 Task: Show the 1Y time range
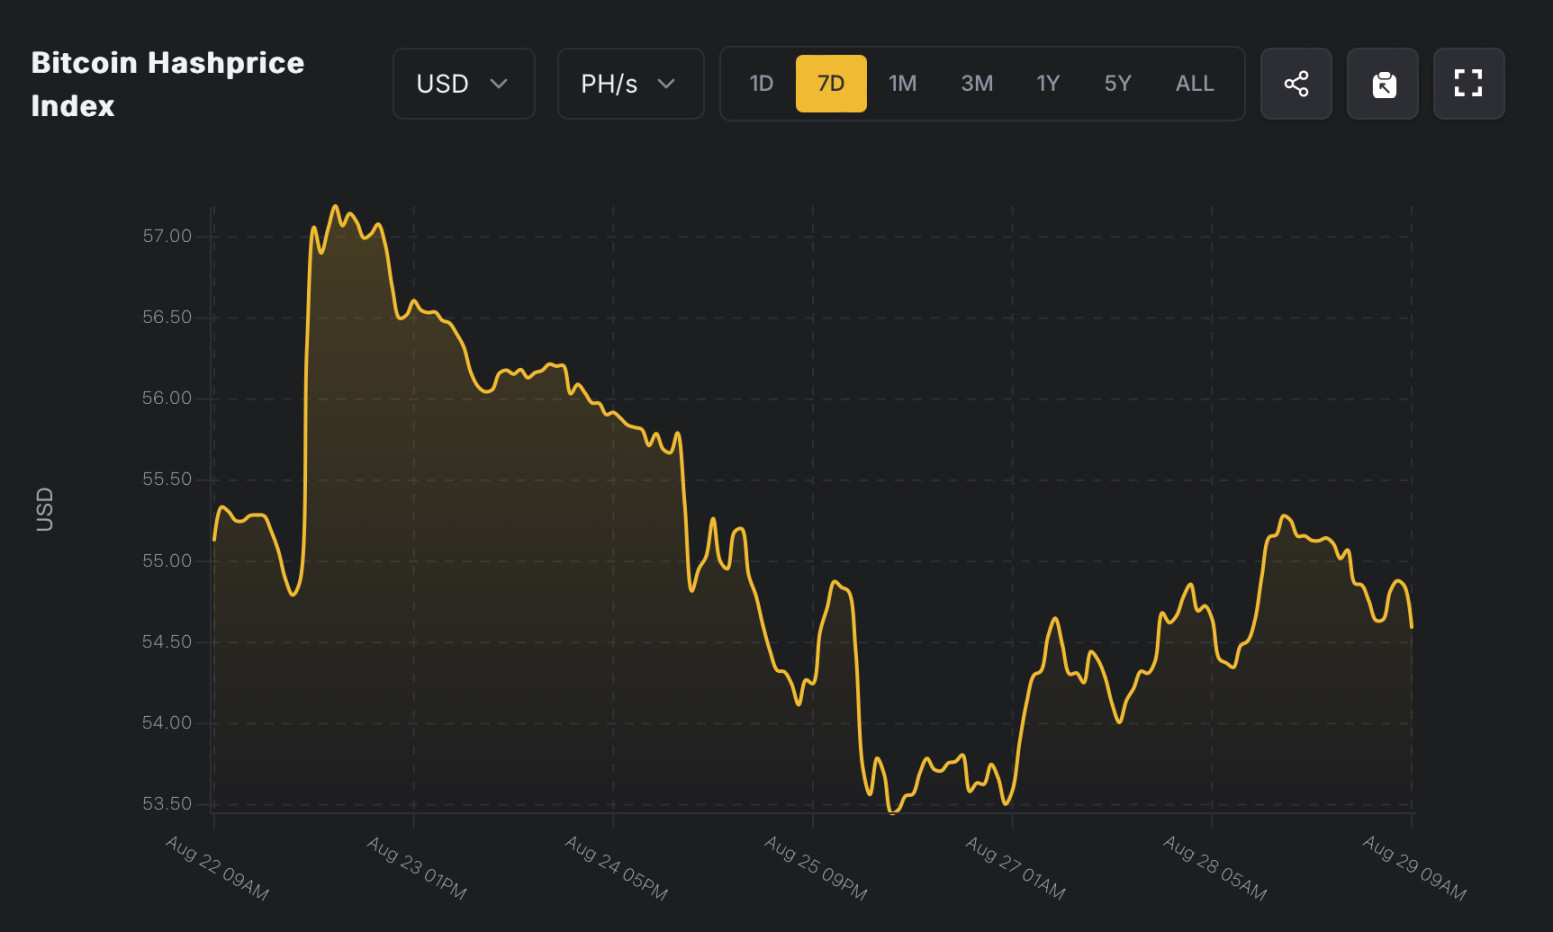[x=1047, y=84]
